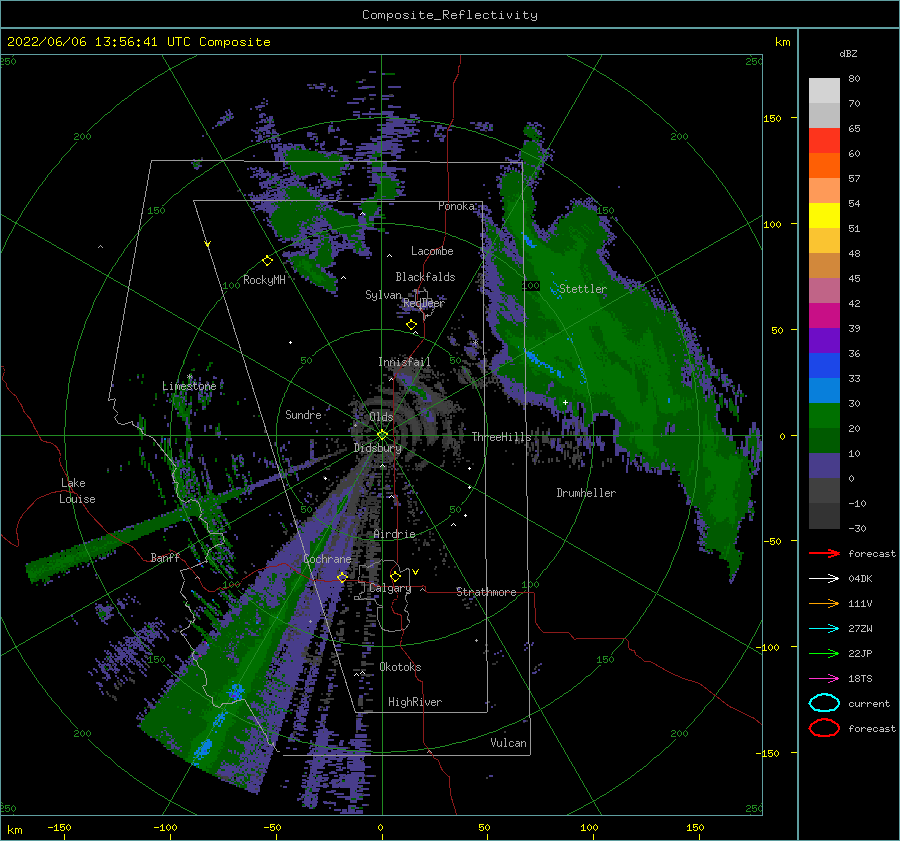Click the Sundre town label
This screenshot has height=841, width=900.
(303, 414)
